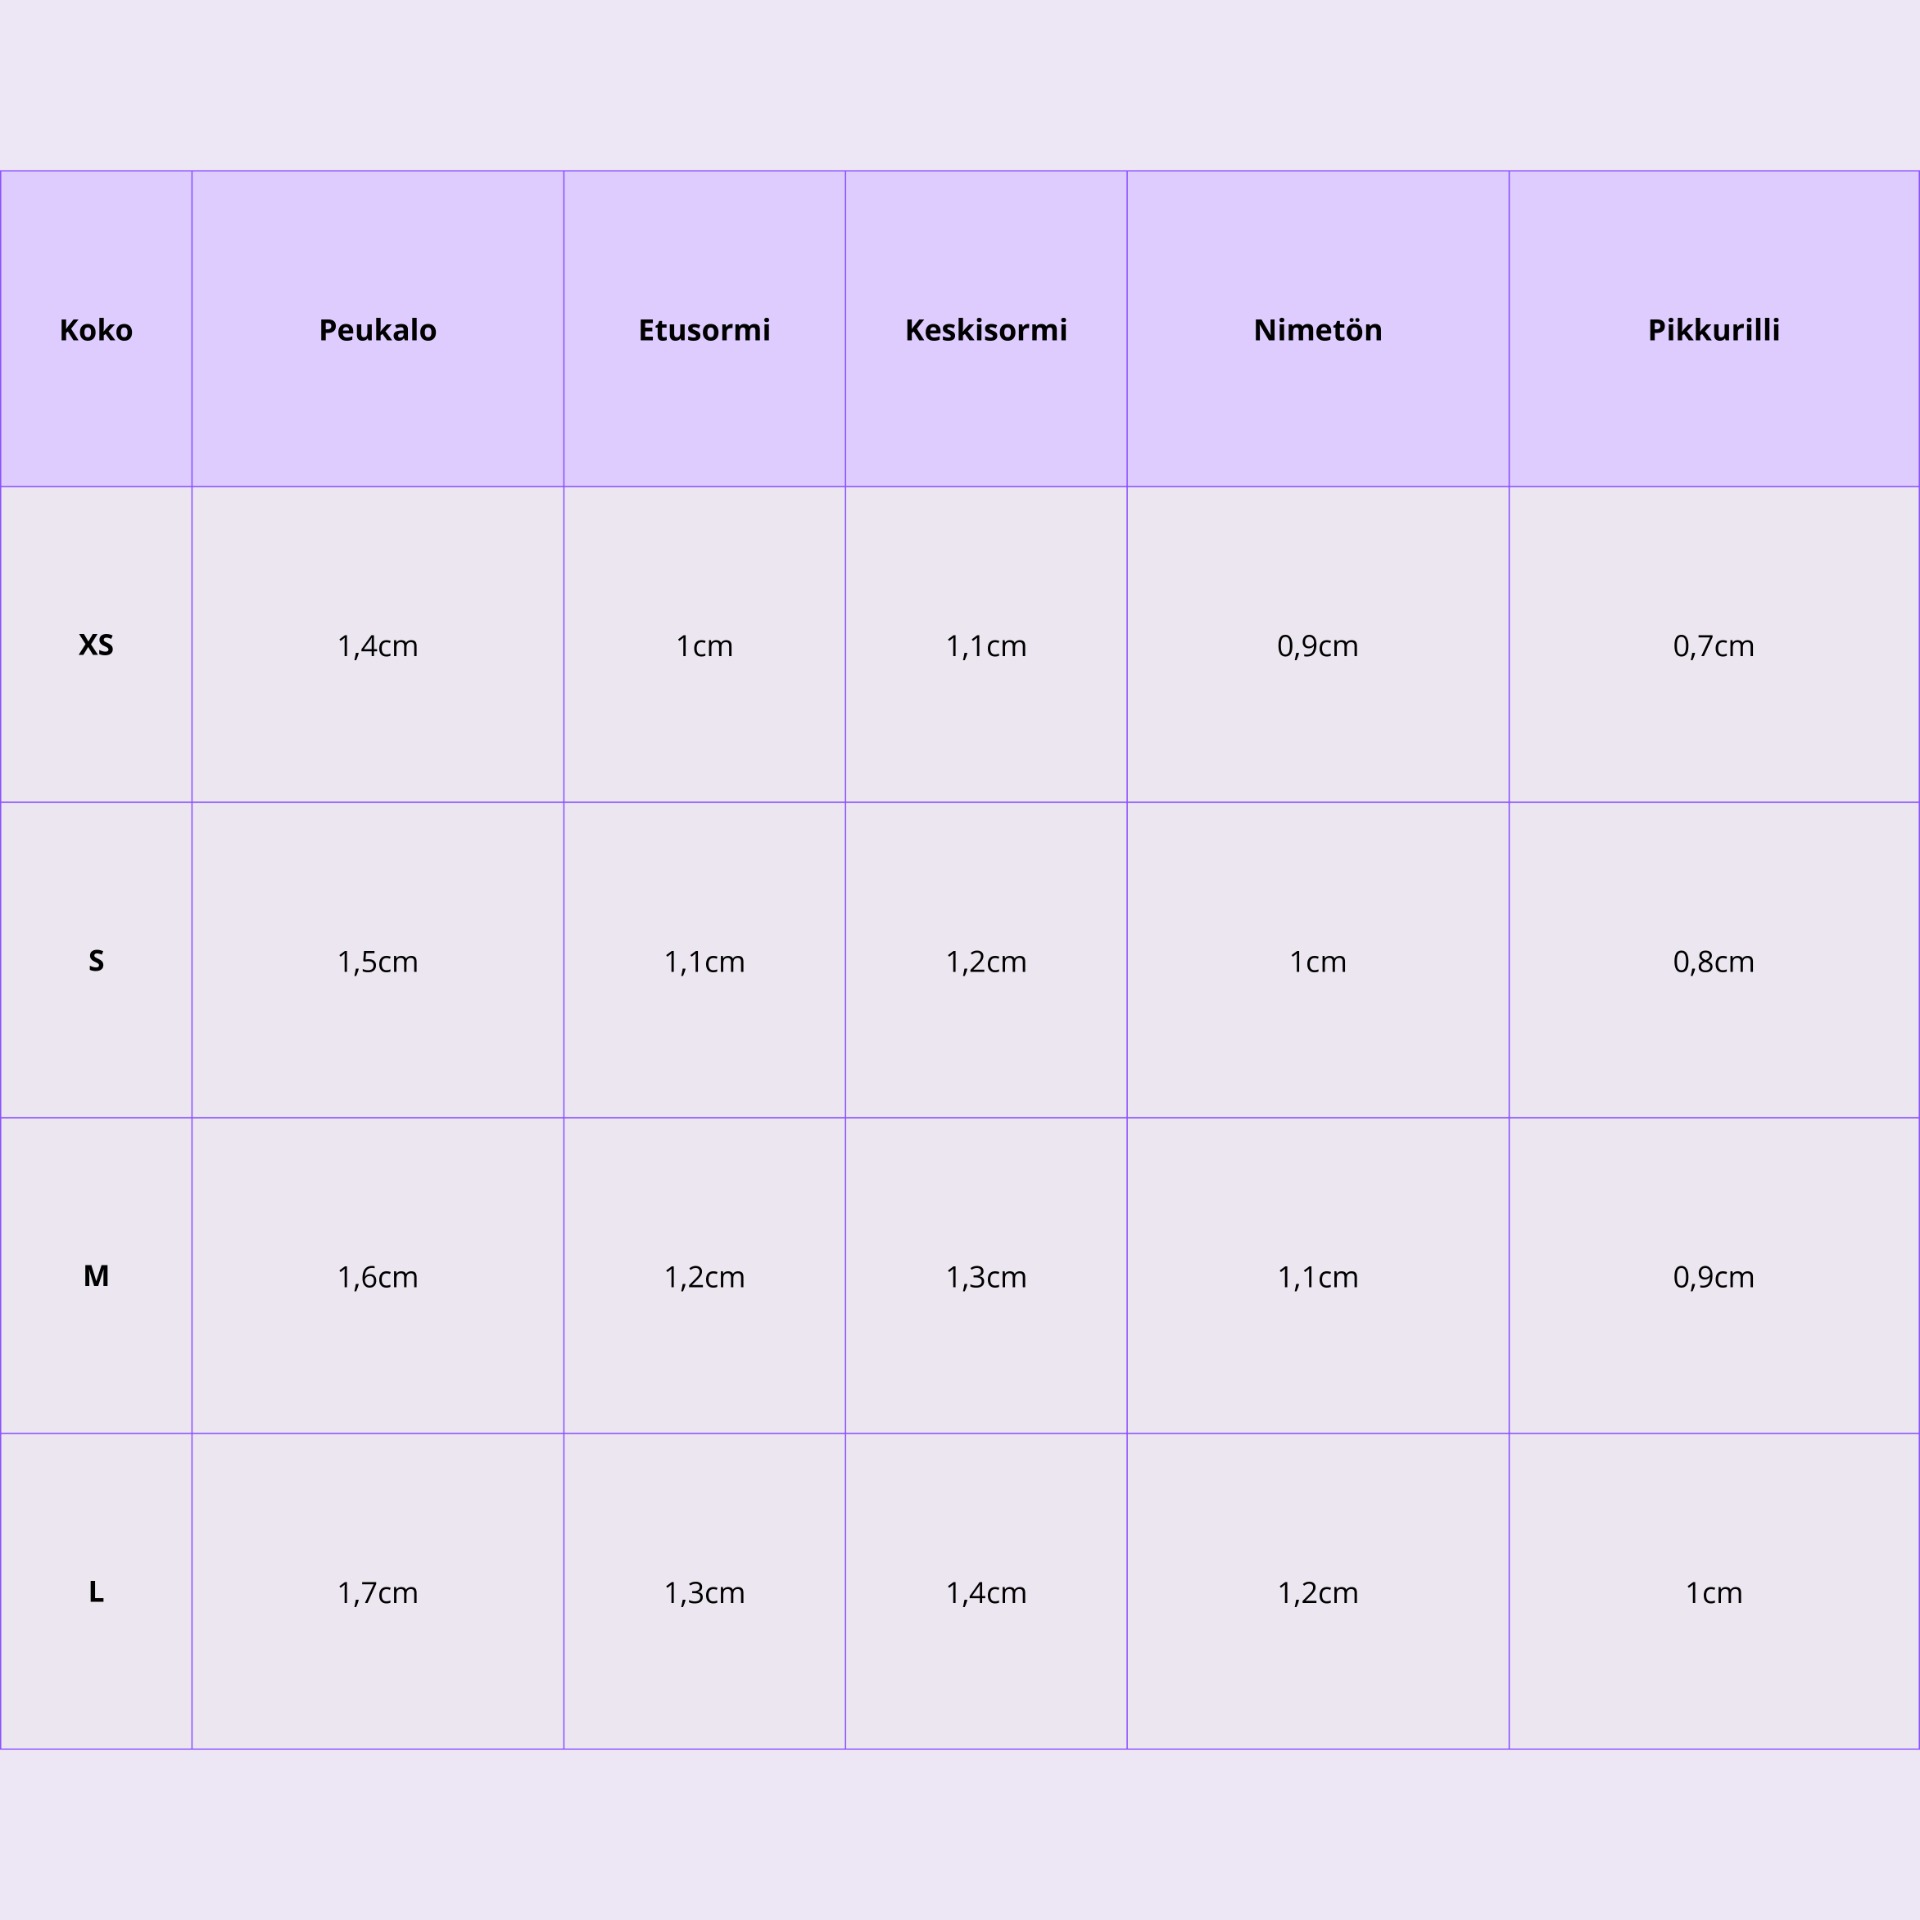The height and width of the screenshot is (1920, 1920).
Task: Select the Peukalo column header
Action: tap(378, 329)
